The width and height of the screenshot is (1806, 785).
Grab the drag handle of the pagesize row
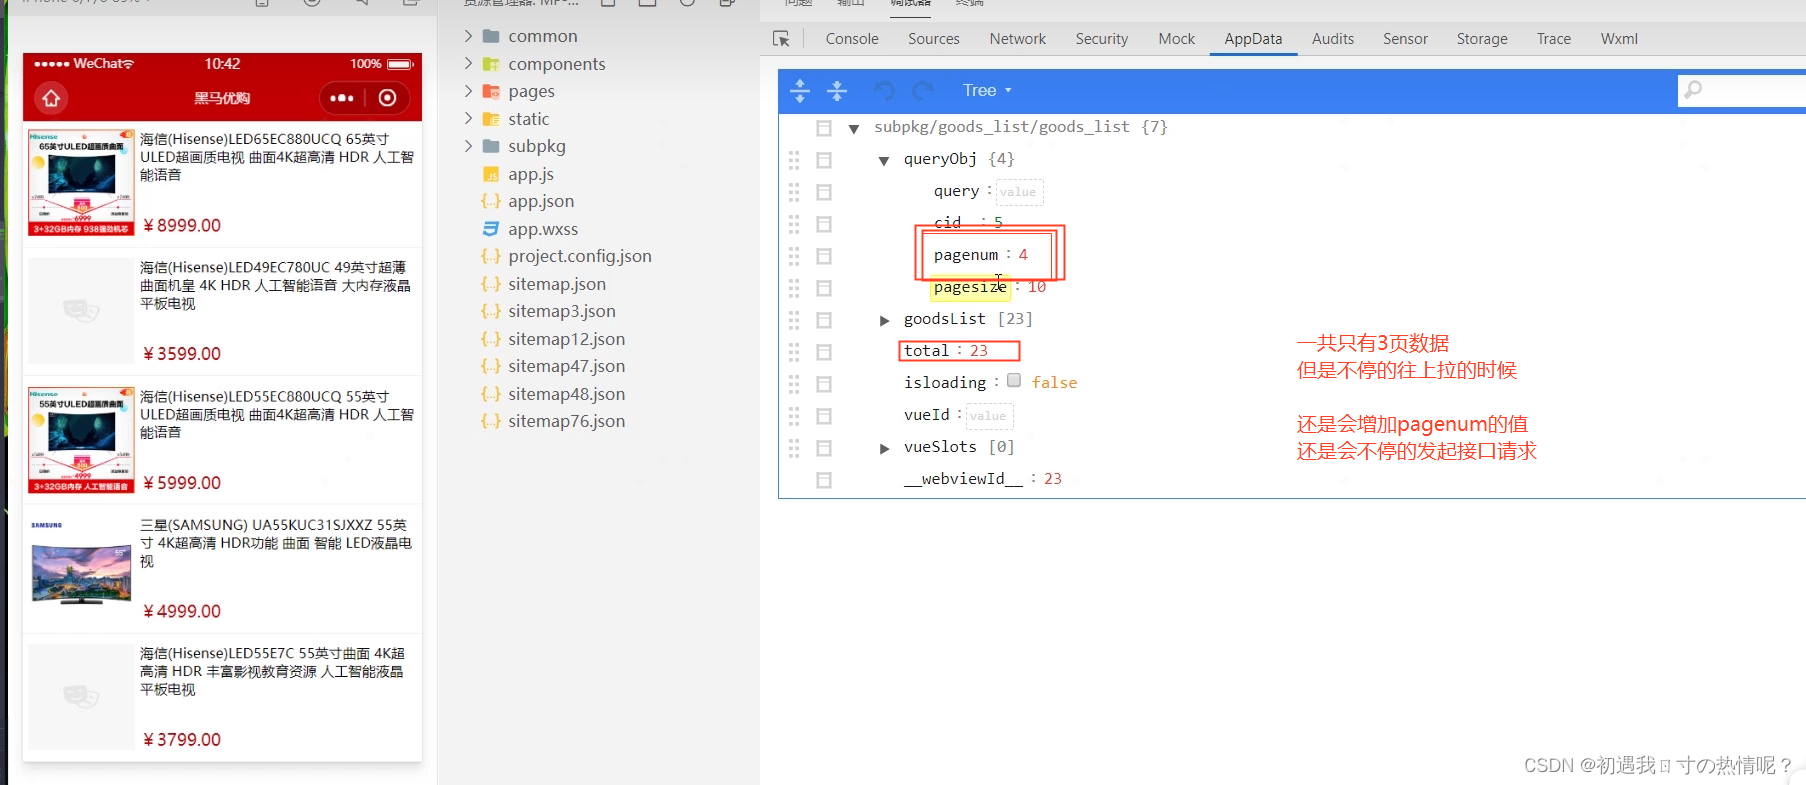(794, 288)
